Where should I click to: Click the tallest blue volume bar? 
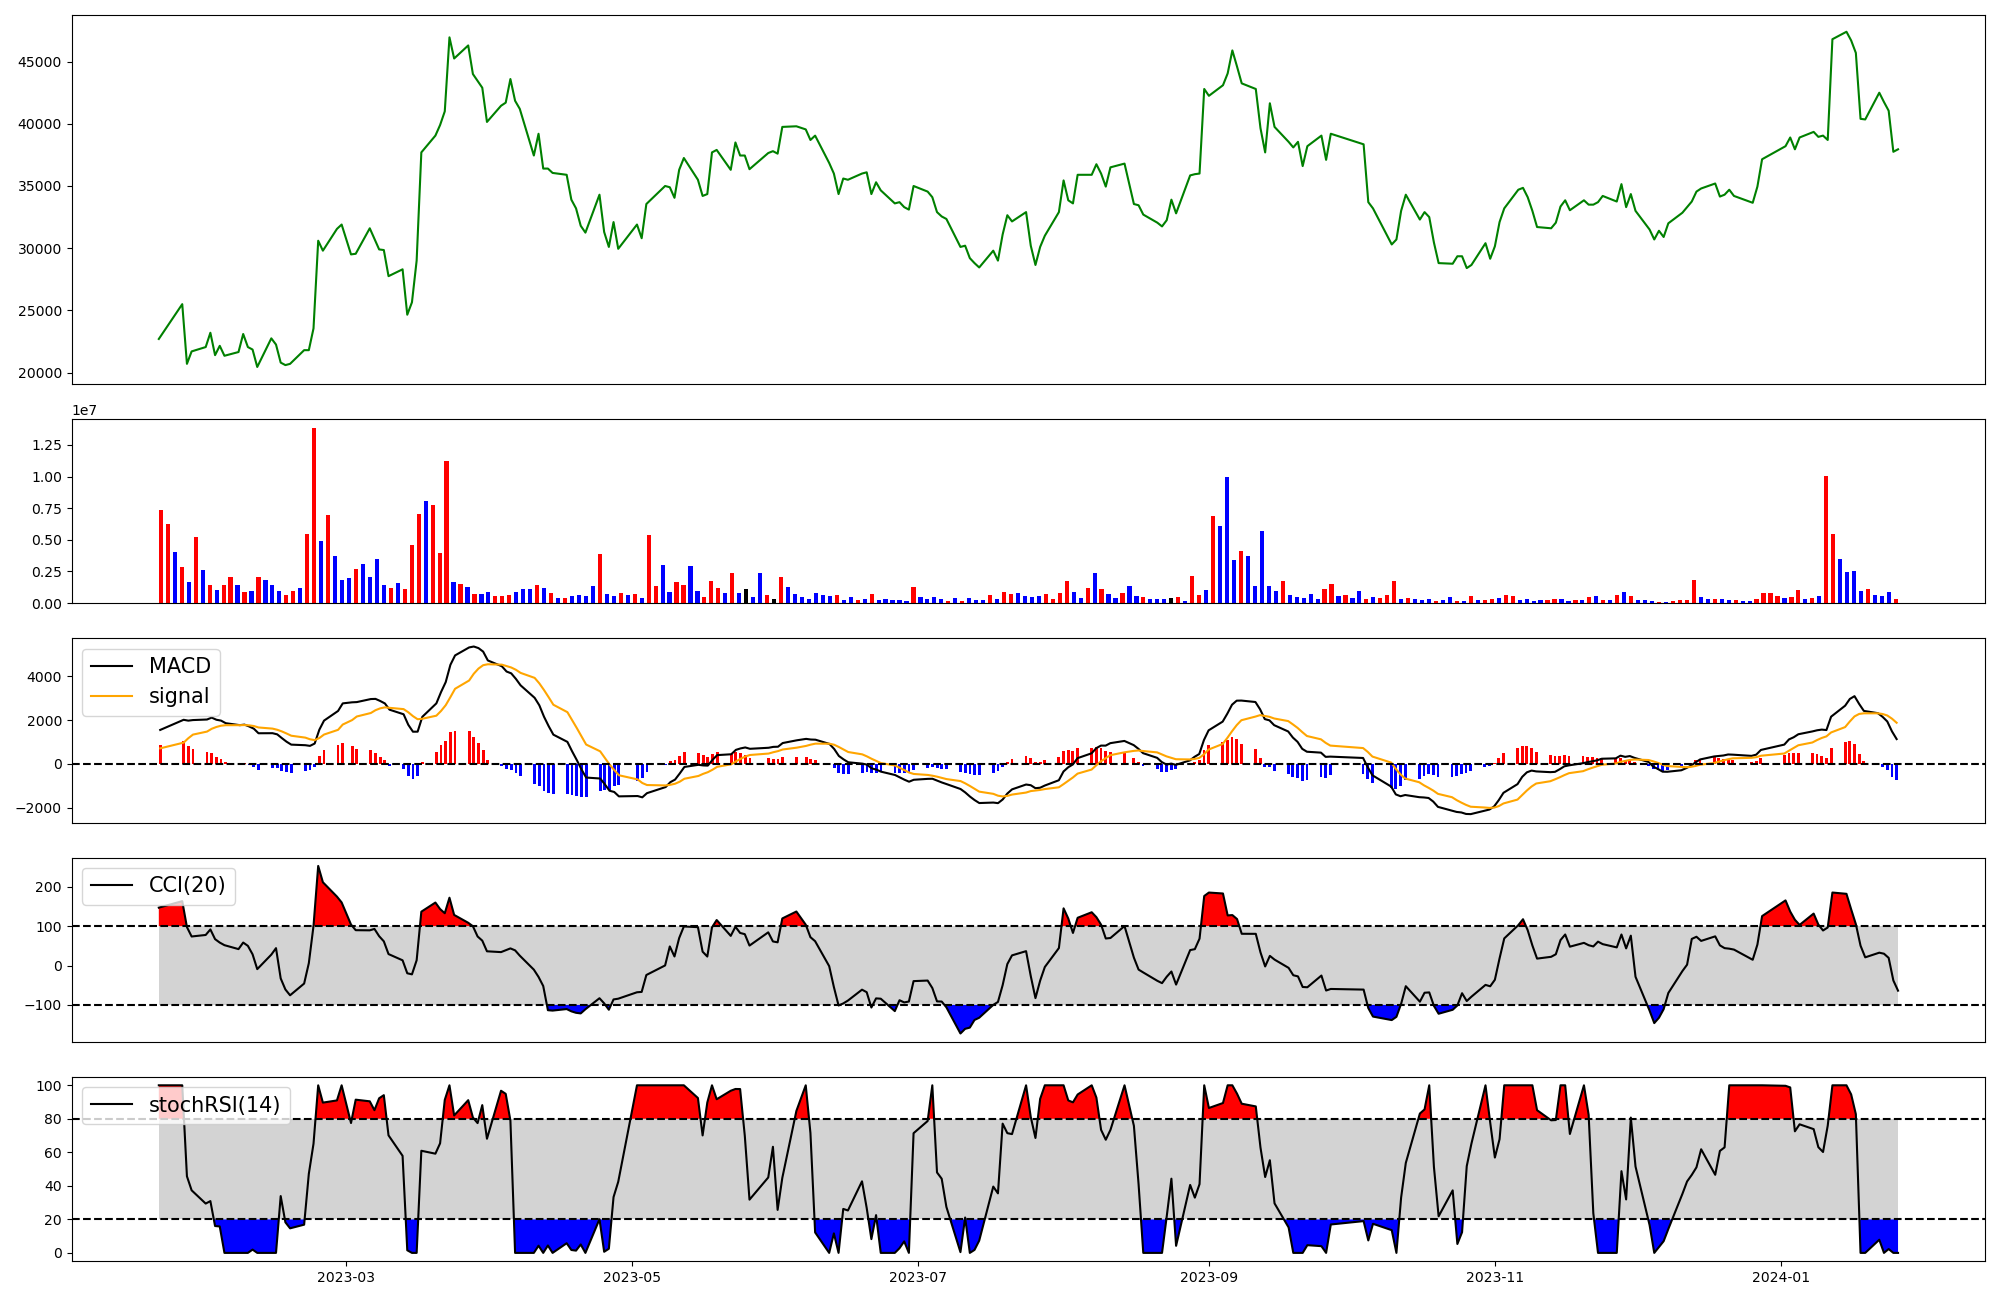(1227, 540)
